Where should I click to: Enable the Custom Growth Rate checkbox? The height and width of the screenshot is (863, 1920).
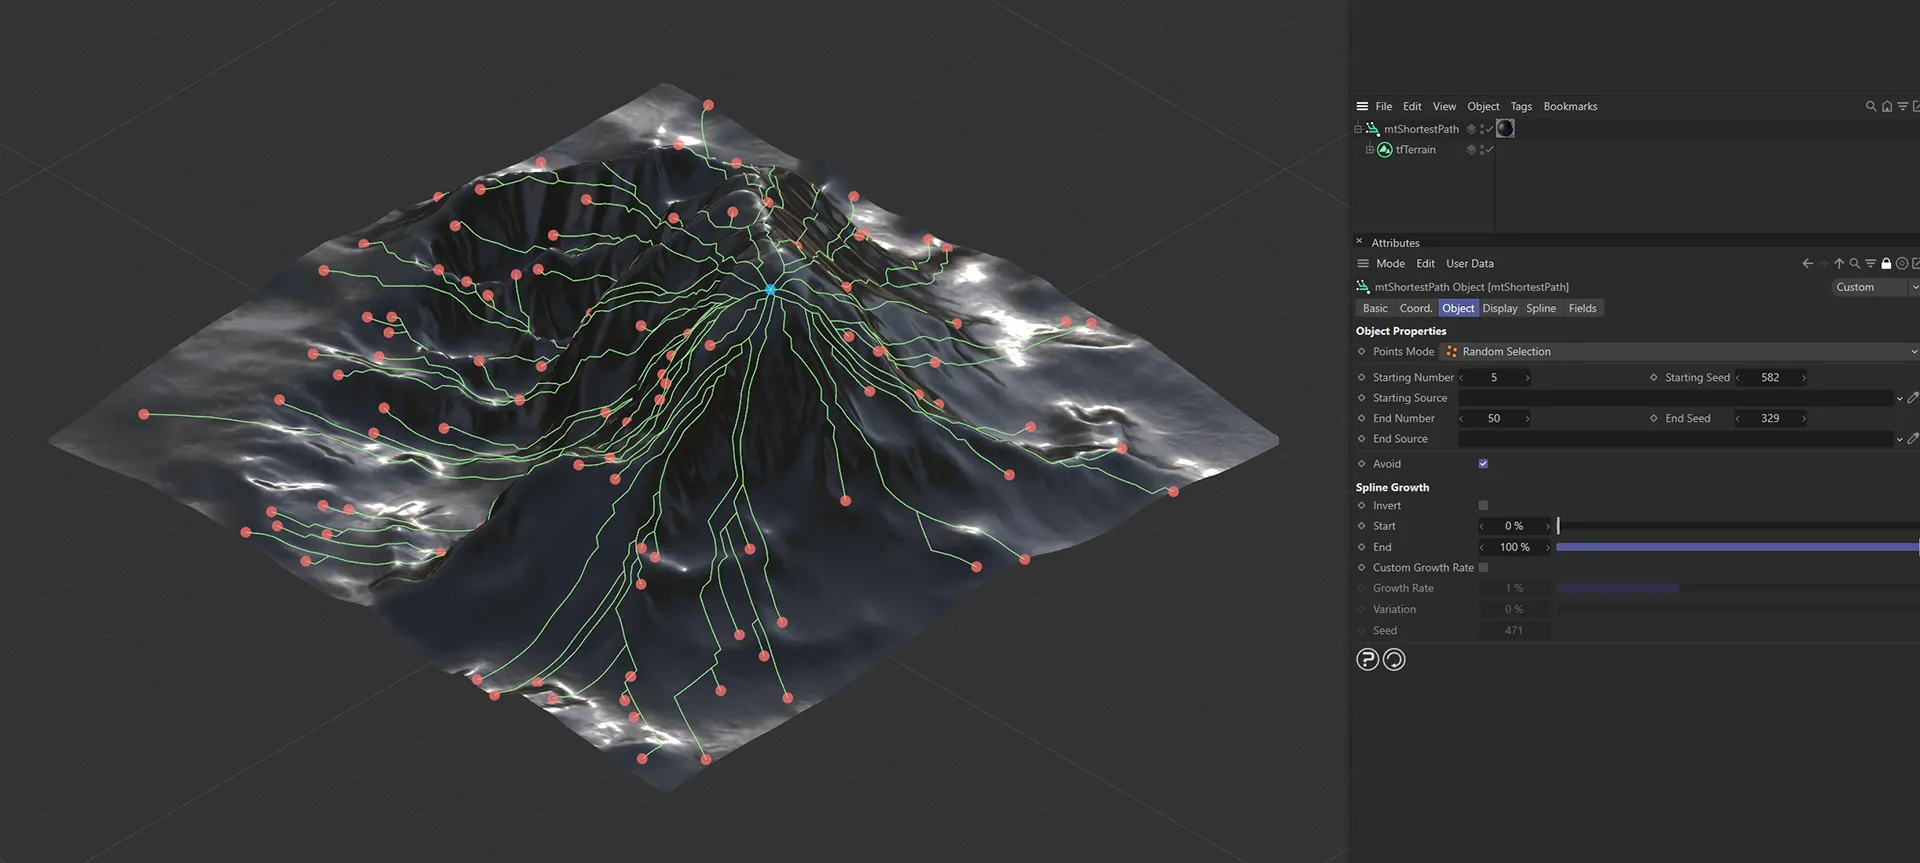[1483, 568]
